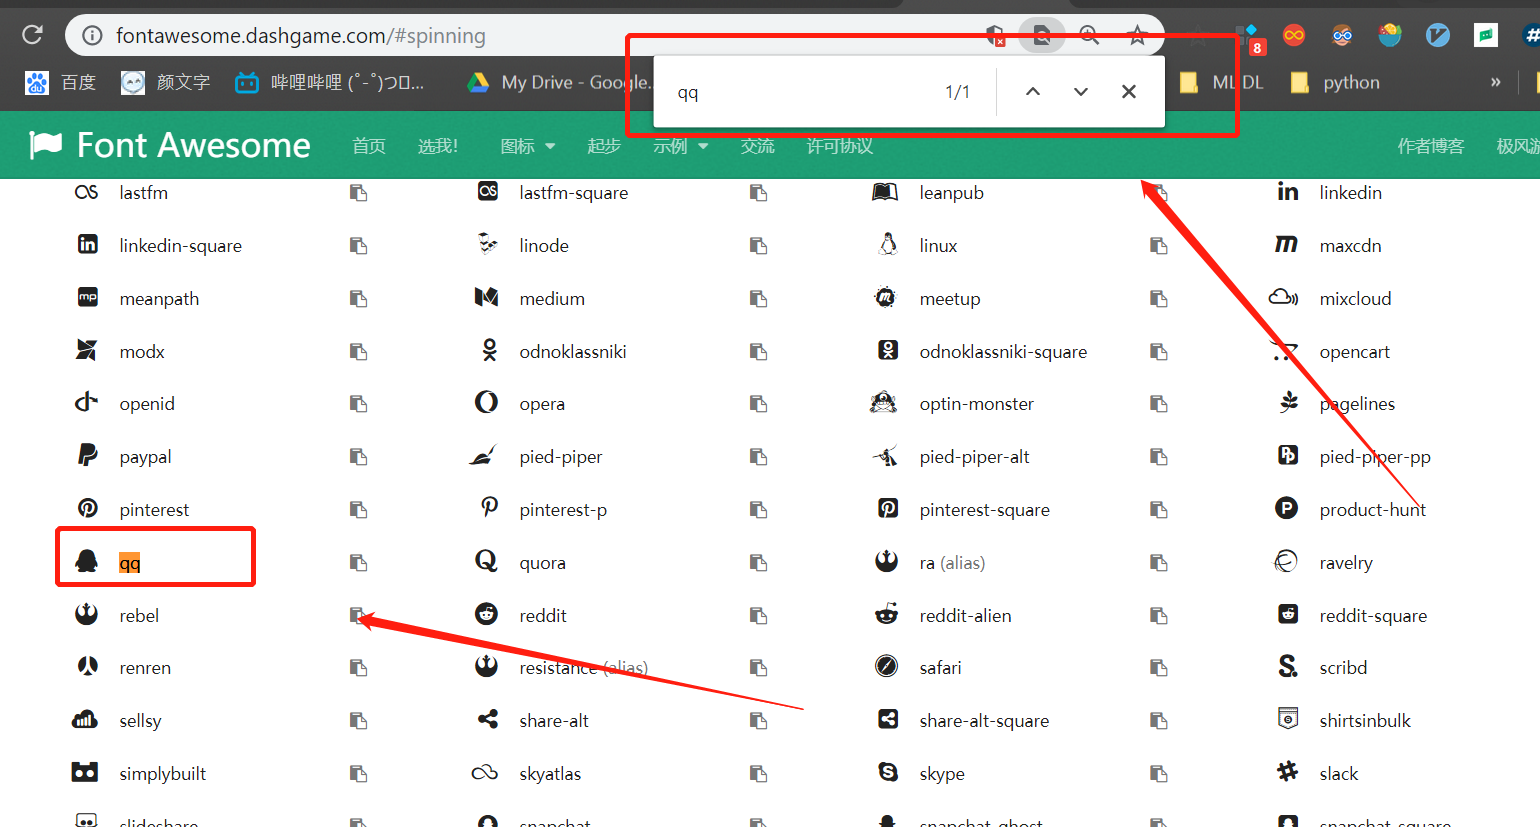This screenshot has height=827, width=1540.
Task: Click the linux penguin icon
Action: 887,244
